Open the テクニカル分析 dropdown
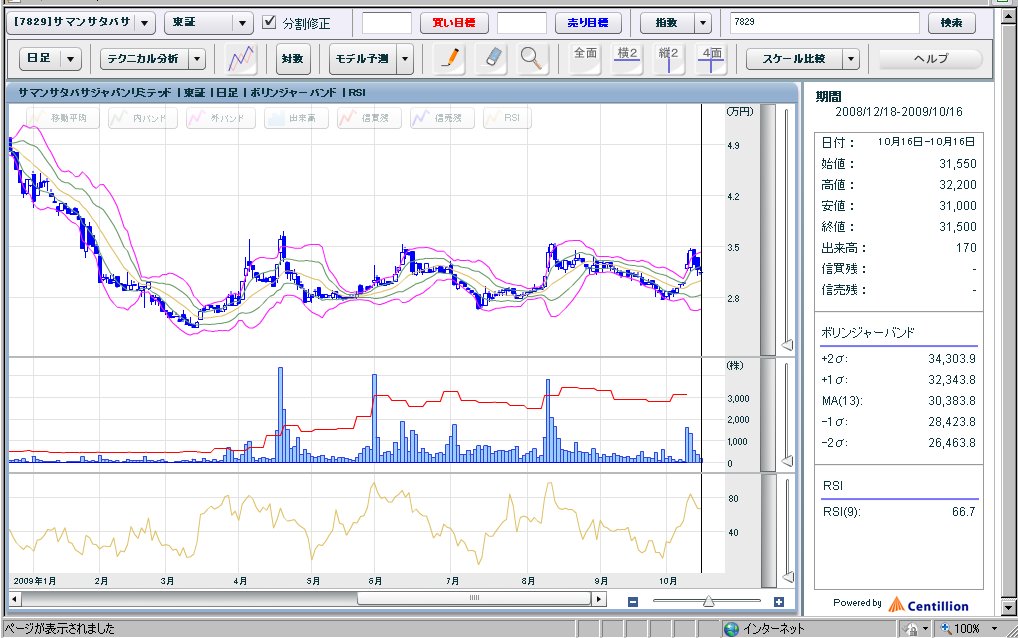The height and width of the screenshot is (638, 1018). point(197,59)
